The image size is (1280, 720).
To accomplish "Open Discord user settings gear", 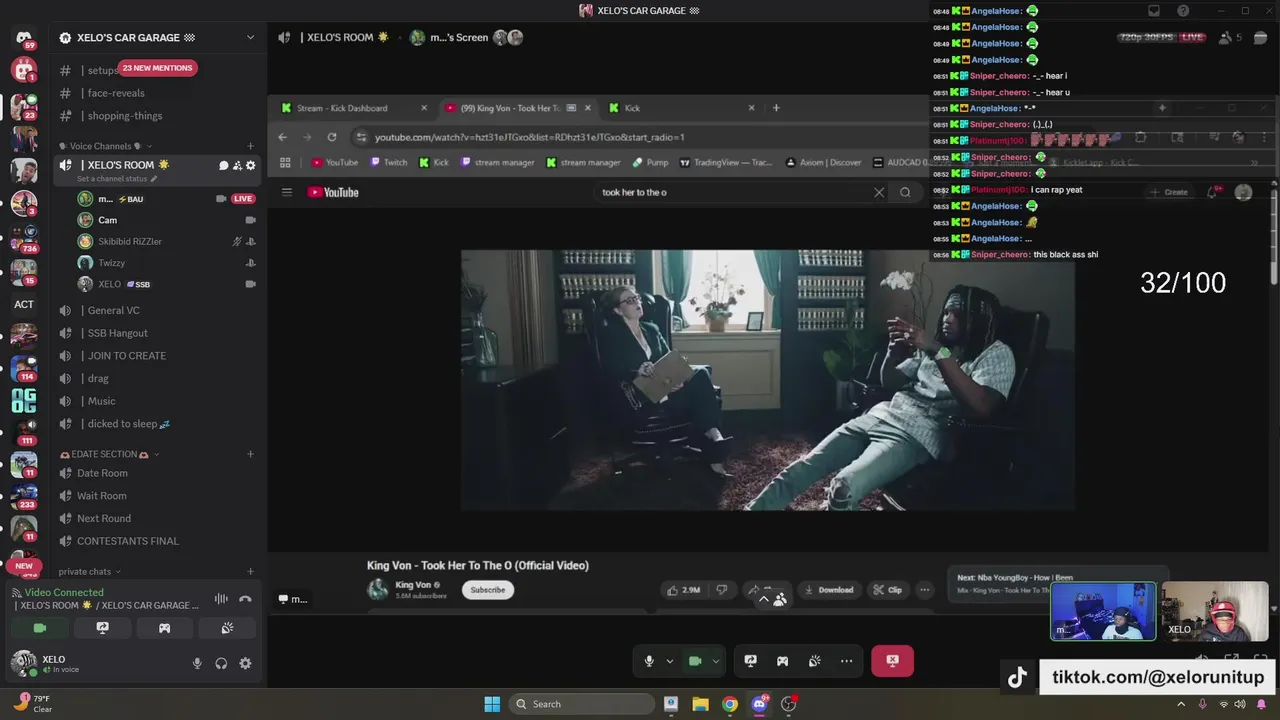I will point(245,663).
